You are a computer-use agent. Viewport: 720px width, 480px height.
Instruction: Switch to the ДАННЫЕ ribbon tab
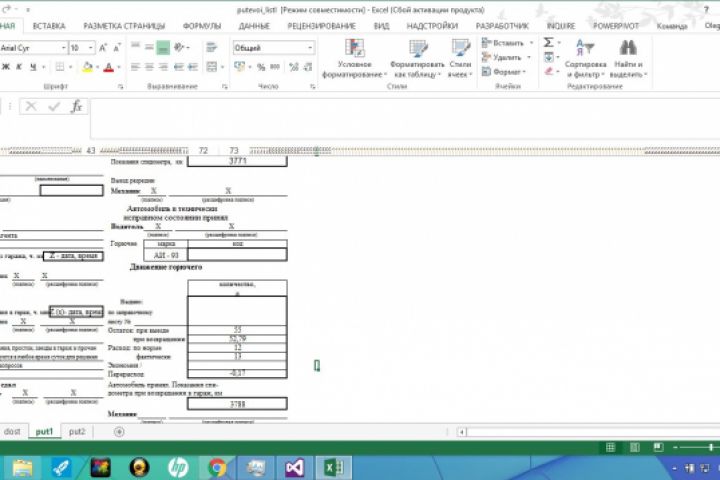tap(254, 26)
